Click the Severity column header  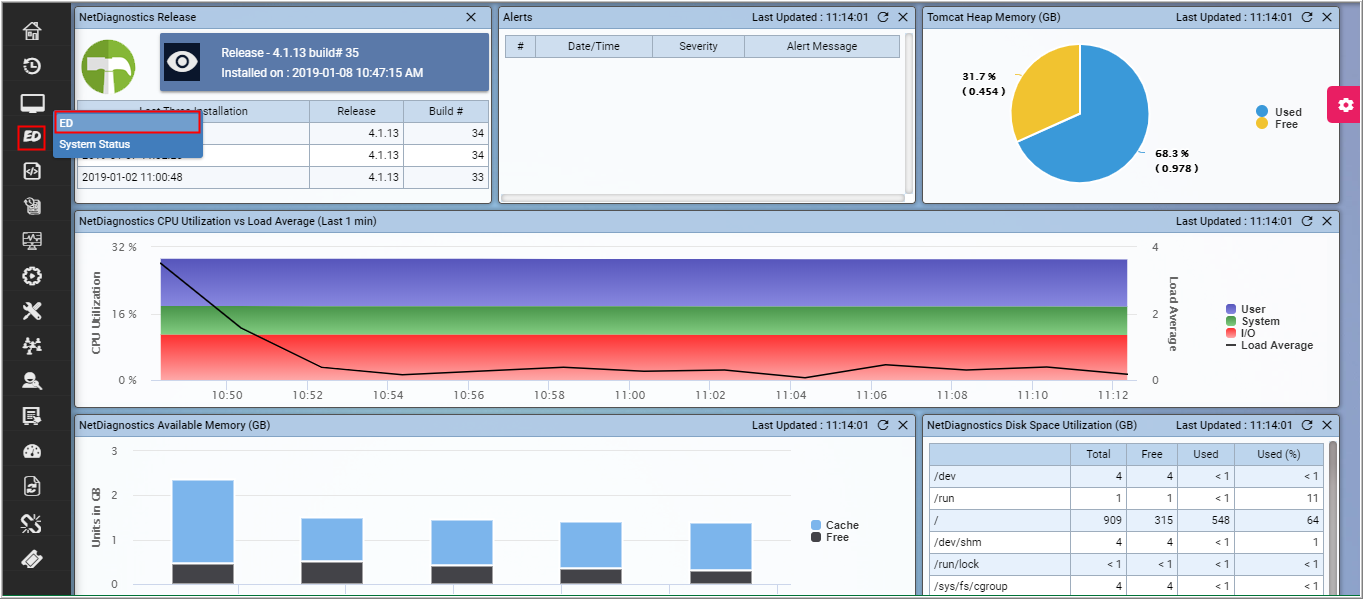click(x=698, y=46)
